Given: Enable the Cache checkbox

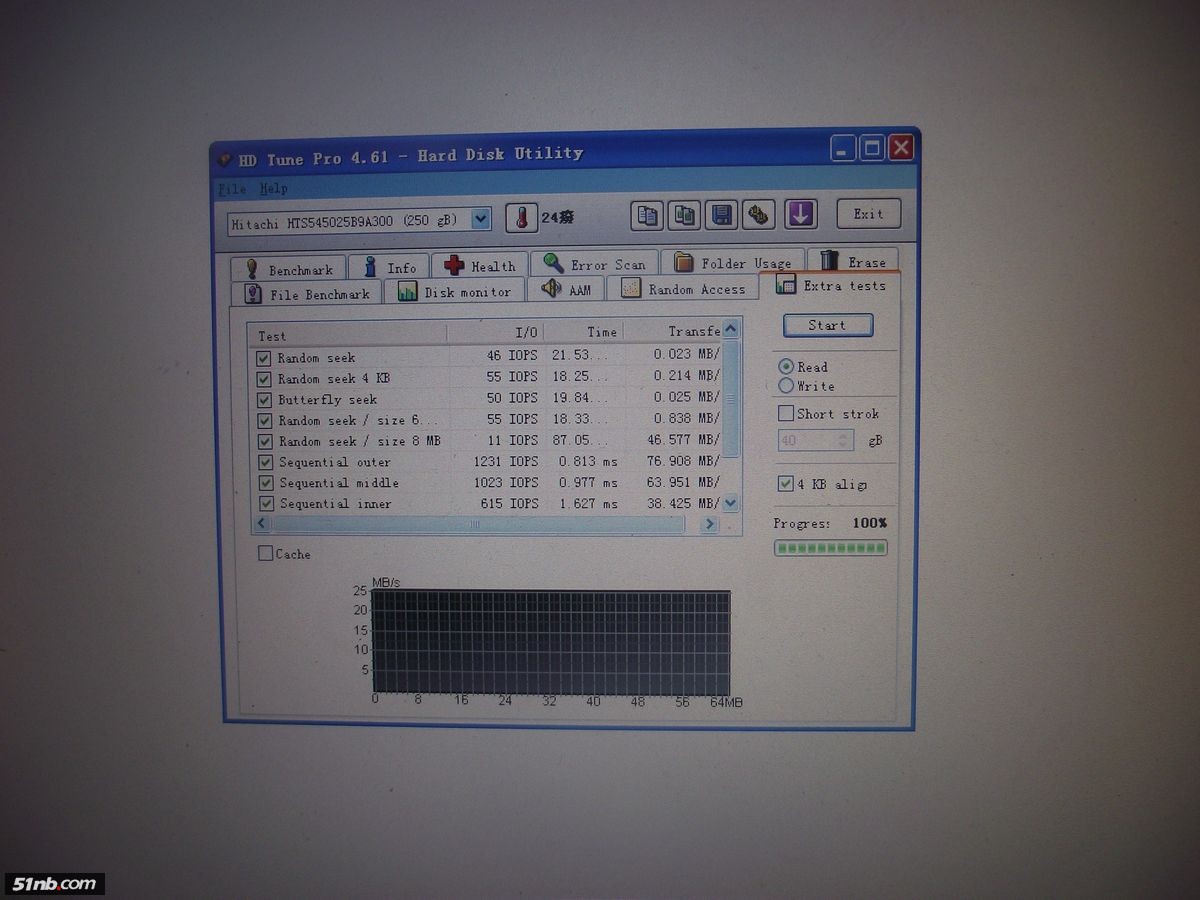Looking at the screenshot, I should [265, 553].
